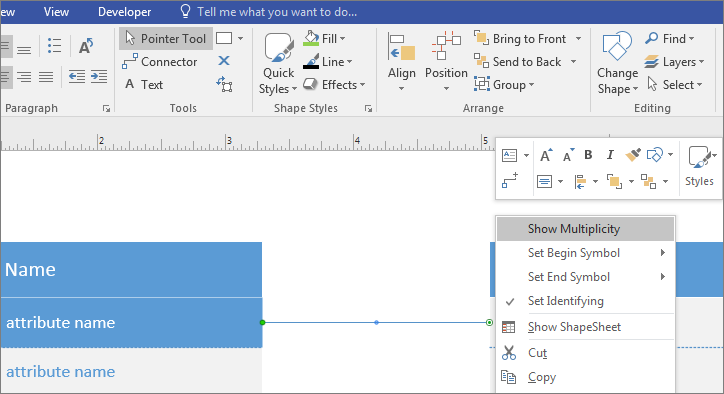Apply justify alignment in Paragraph group
724x394 pixels.
pos(46,76)
